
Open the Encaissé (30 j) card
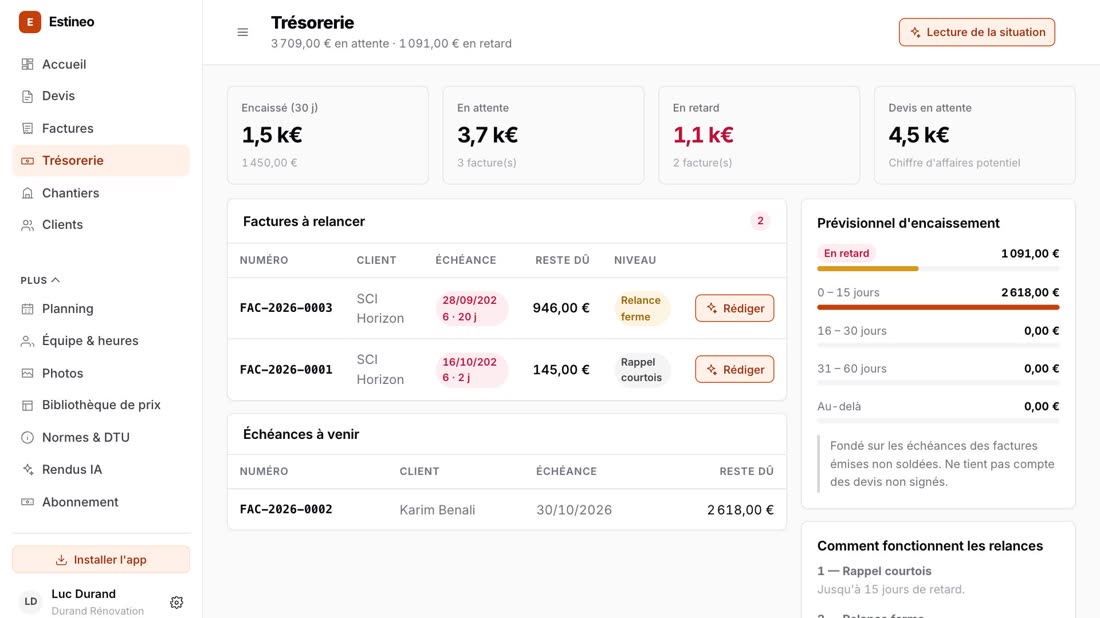pyautogui.click(x=328, y=135)
